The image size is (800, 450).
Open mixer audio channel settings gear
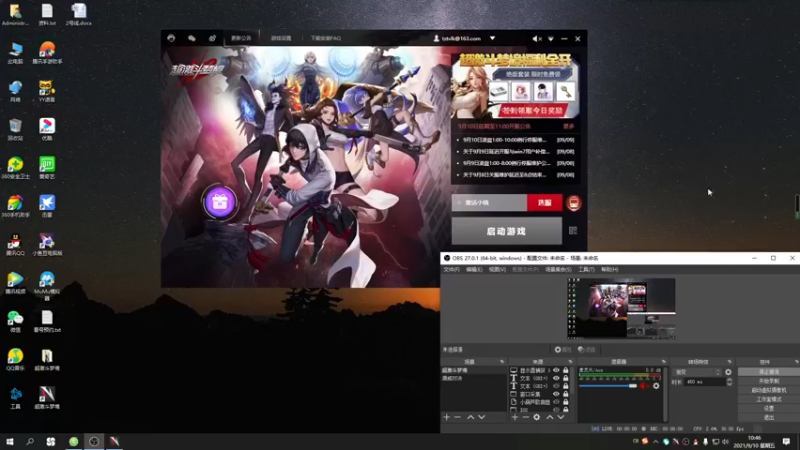(656, 386)
